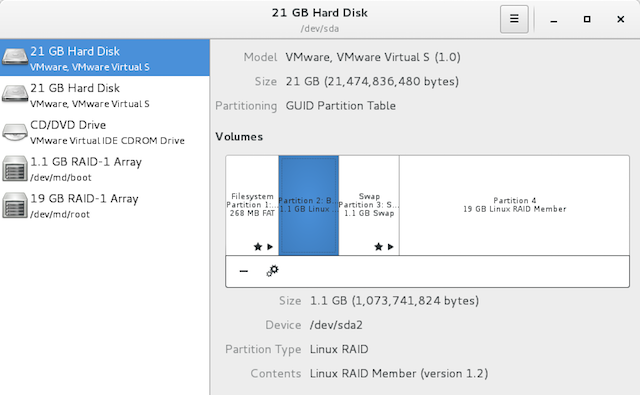Click play arrow on Swap partition
Screen dimensions: 640x395
(391, 246)
